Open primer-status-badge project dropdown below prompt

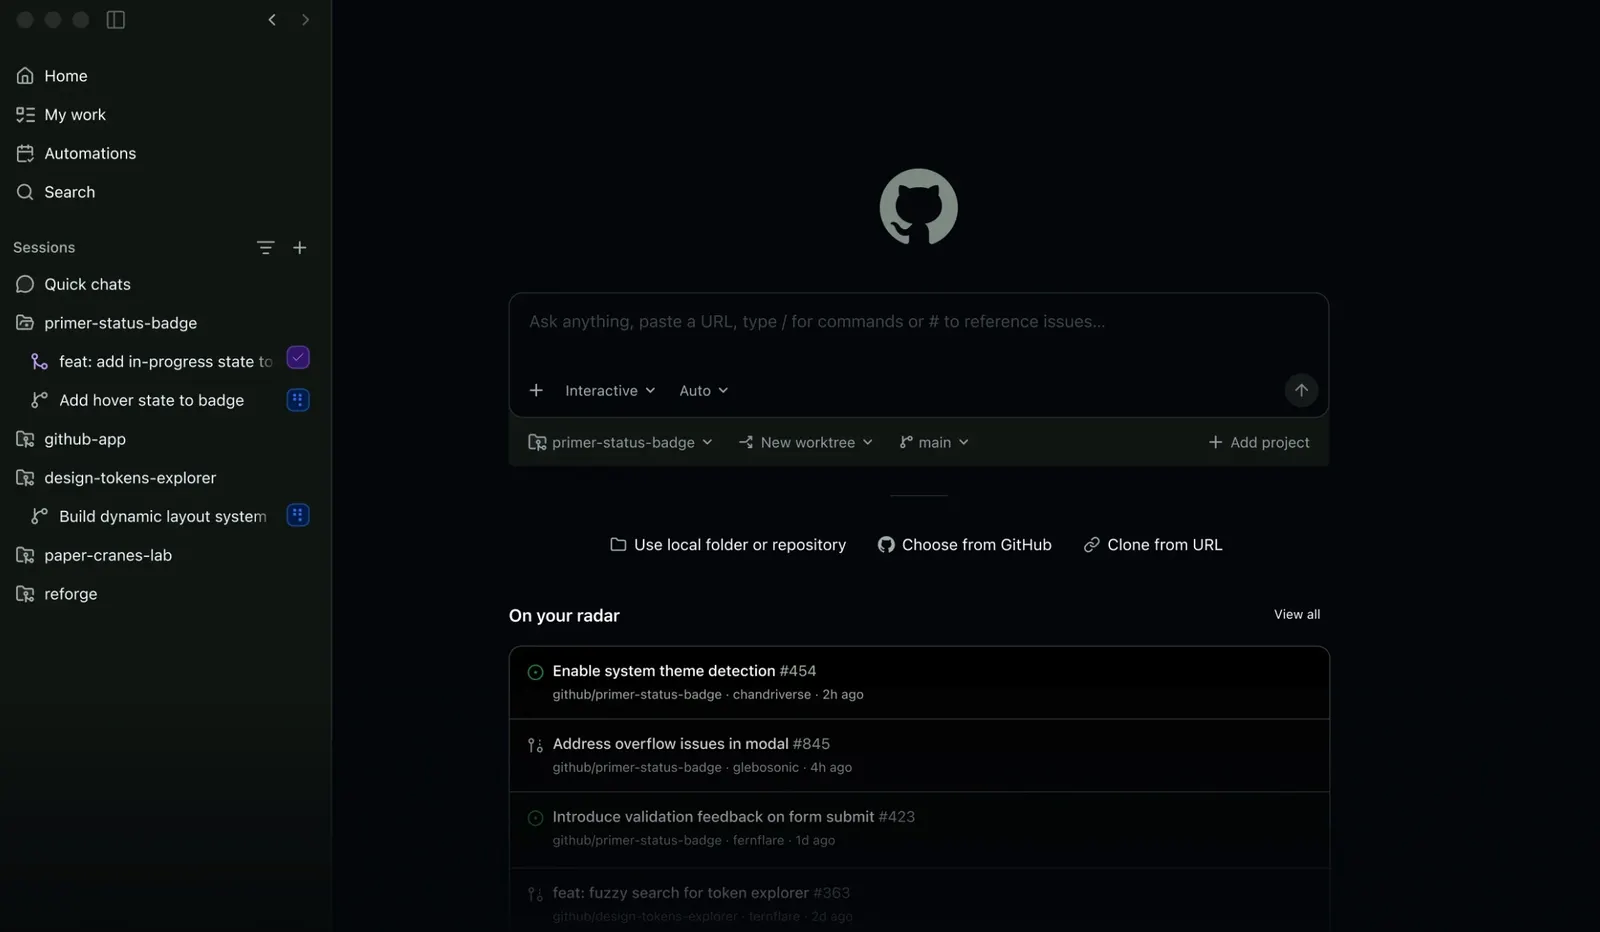pyautogui.click(x=620, y=442)
